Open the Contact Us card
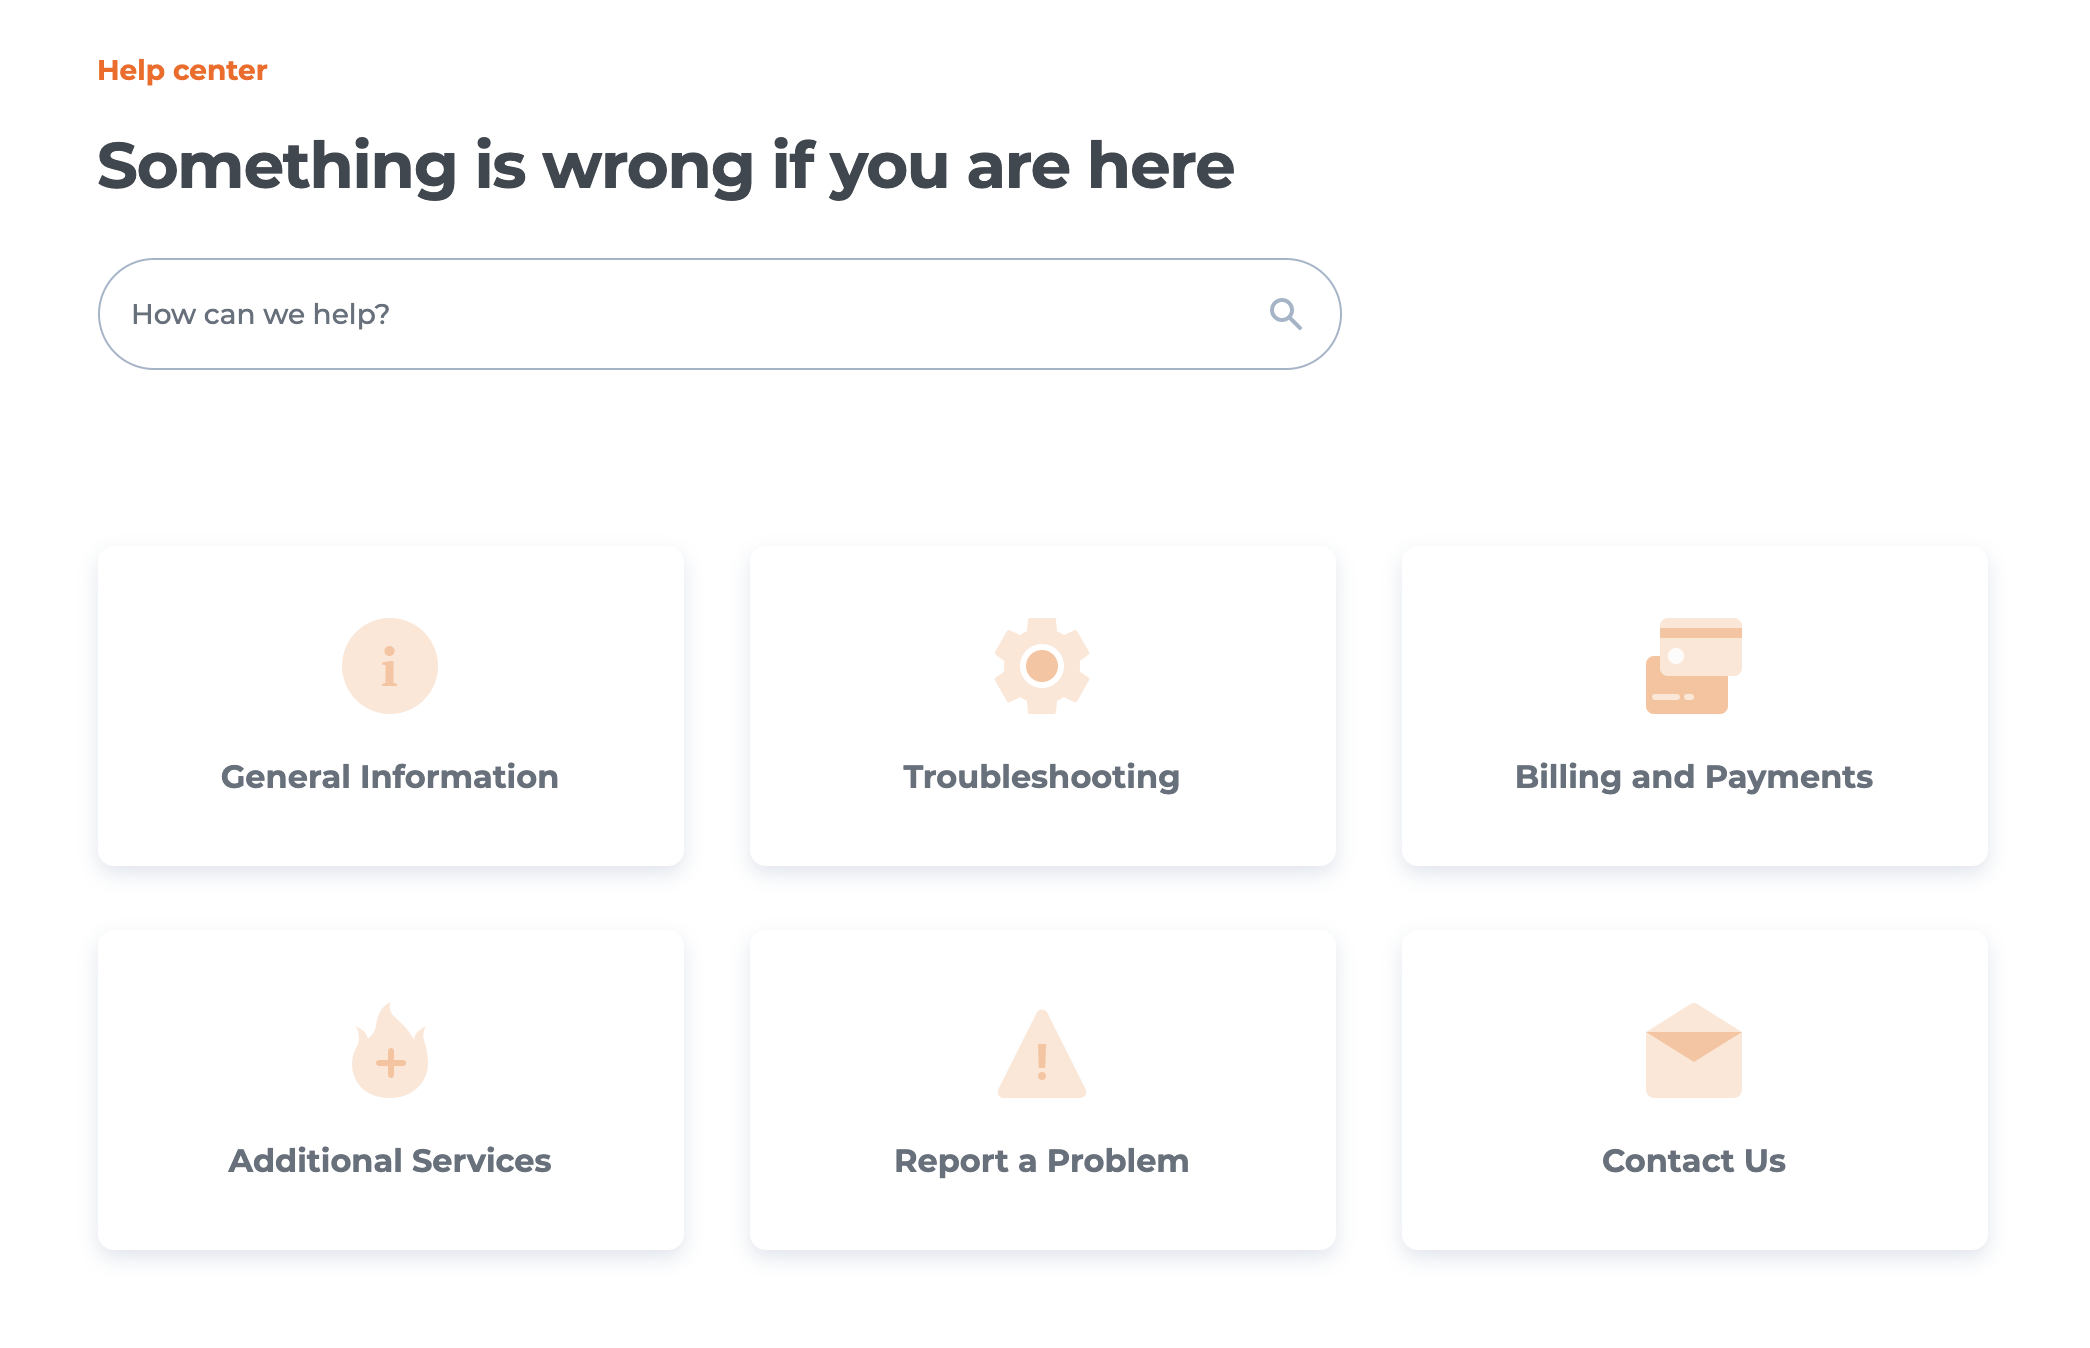This screenshot has height=1348, width=2090. (1695, 1090)
